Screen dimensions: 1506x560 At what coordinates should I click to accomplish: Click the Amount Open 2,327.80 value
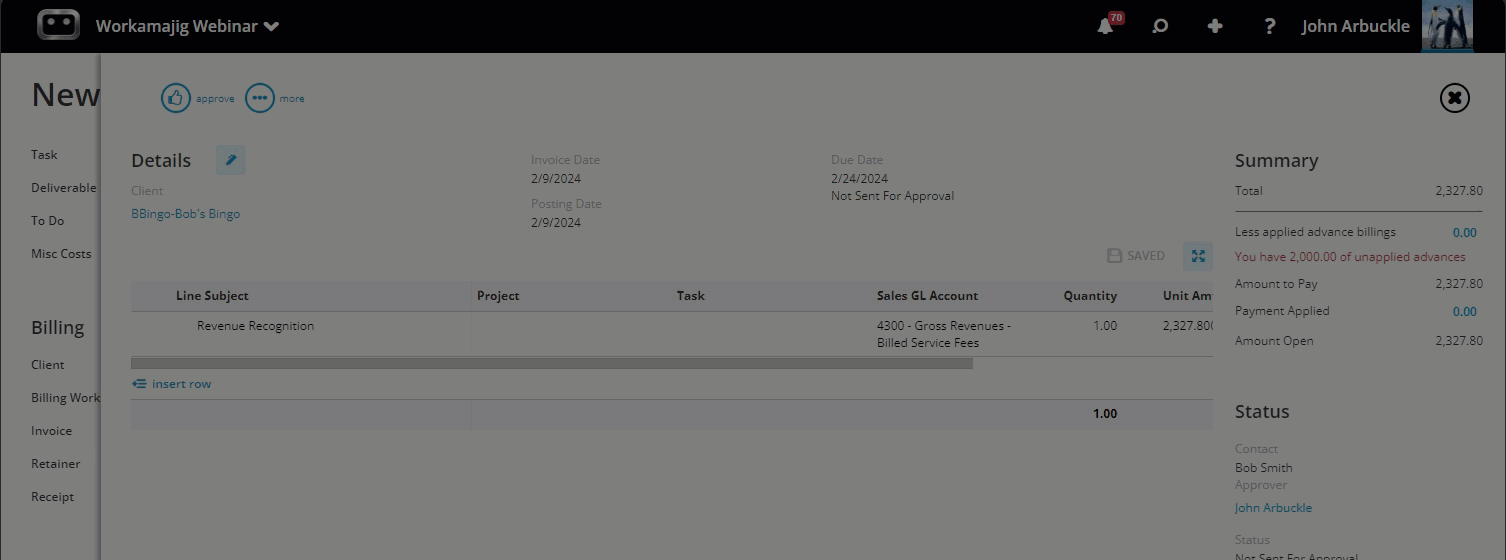pos(1459,341)
